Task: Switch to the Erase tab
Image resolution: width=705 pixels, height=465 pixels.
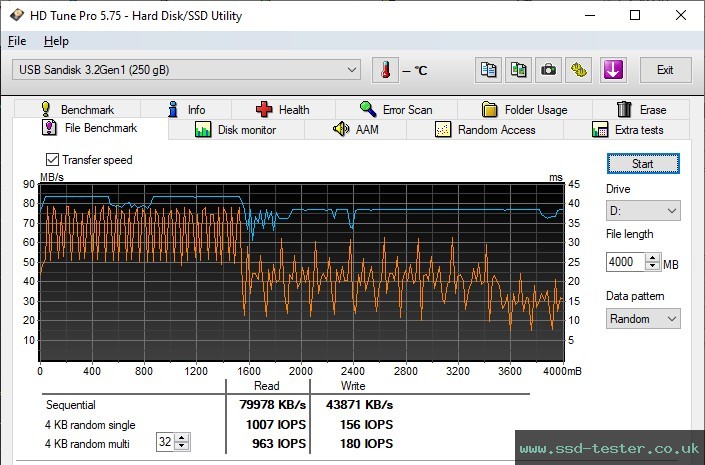Action: click(641, 110)
